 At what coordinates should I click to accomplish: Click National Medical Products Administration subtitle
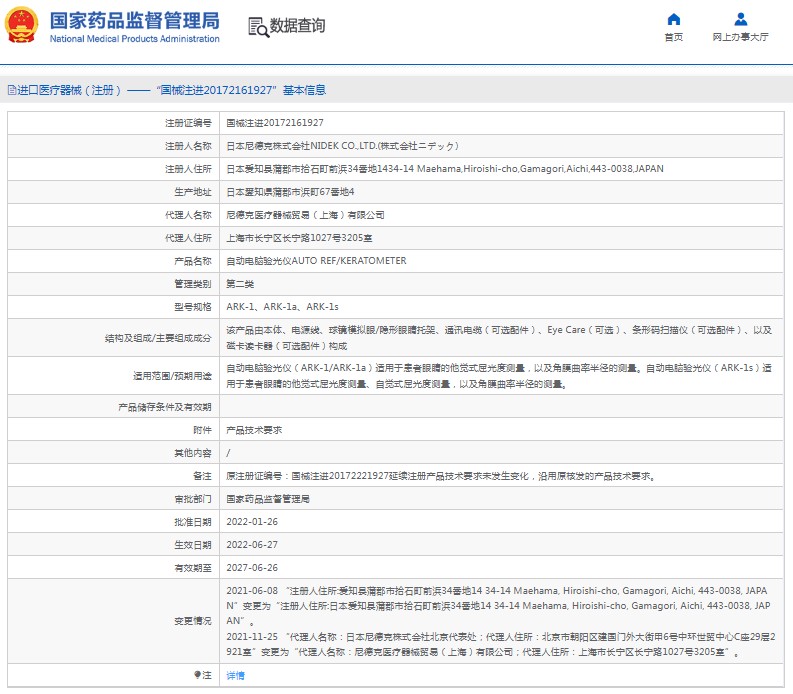coord(135,39)
